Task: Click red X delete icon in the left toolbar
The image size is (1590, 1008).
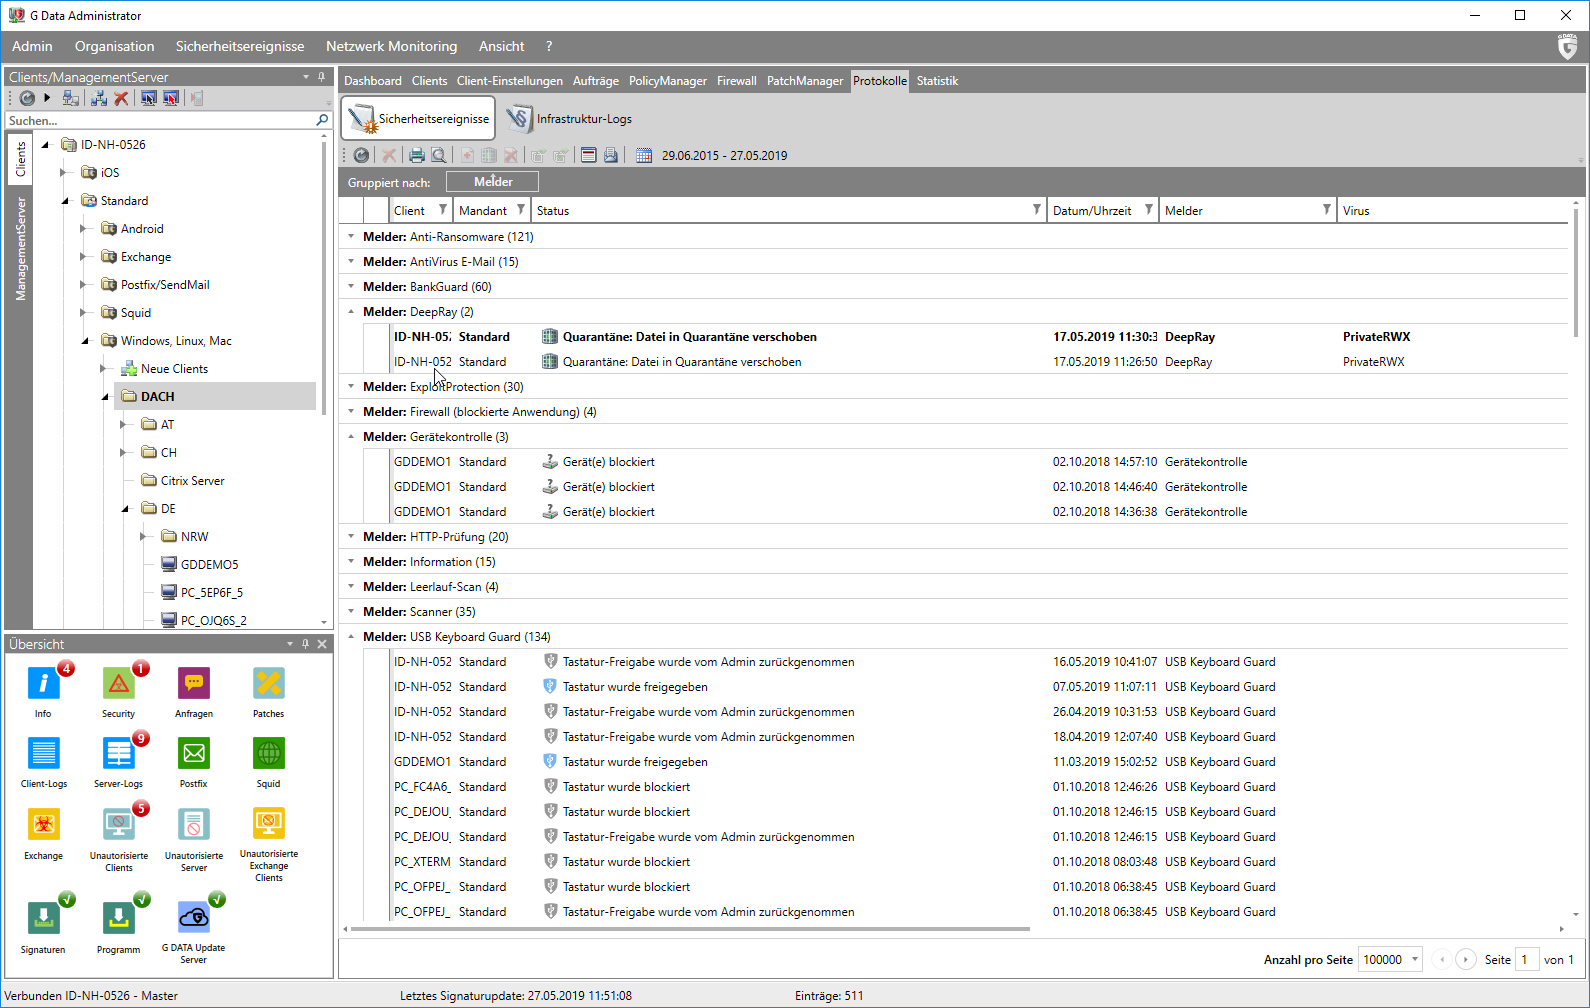Action: coord(121,98)
